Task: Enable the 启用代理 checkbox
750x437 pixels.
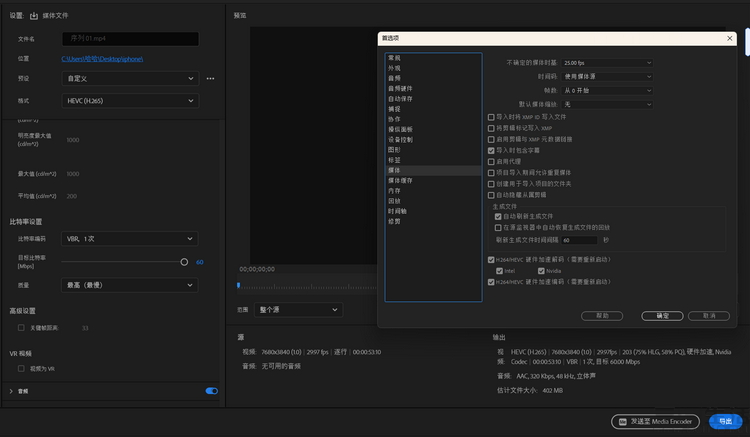Action: click(490, 161)
